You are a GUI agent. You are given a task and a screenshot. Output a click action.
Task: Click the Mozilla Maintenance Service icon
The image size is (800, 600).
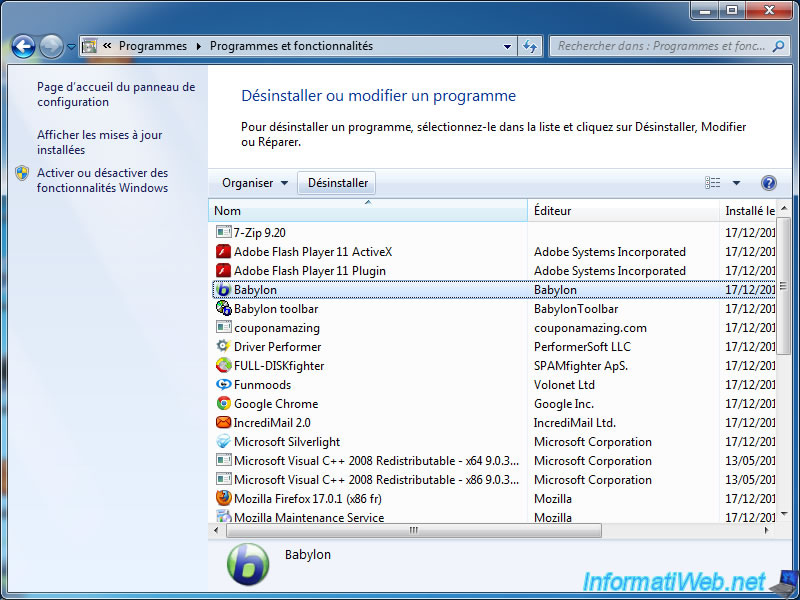[x=223, y=517]
